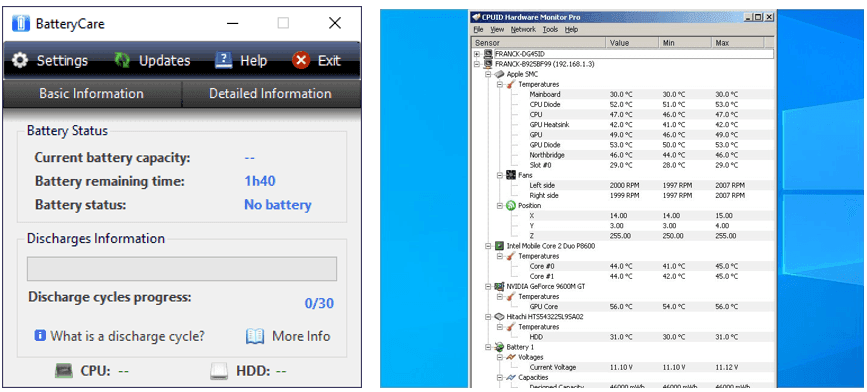Open the Network menu in Hardware Monitor

pos(523,29)
